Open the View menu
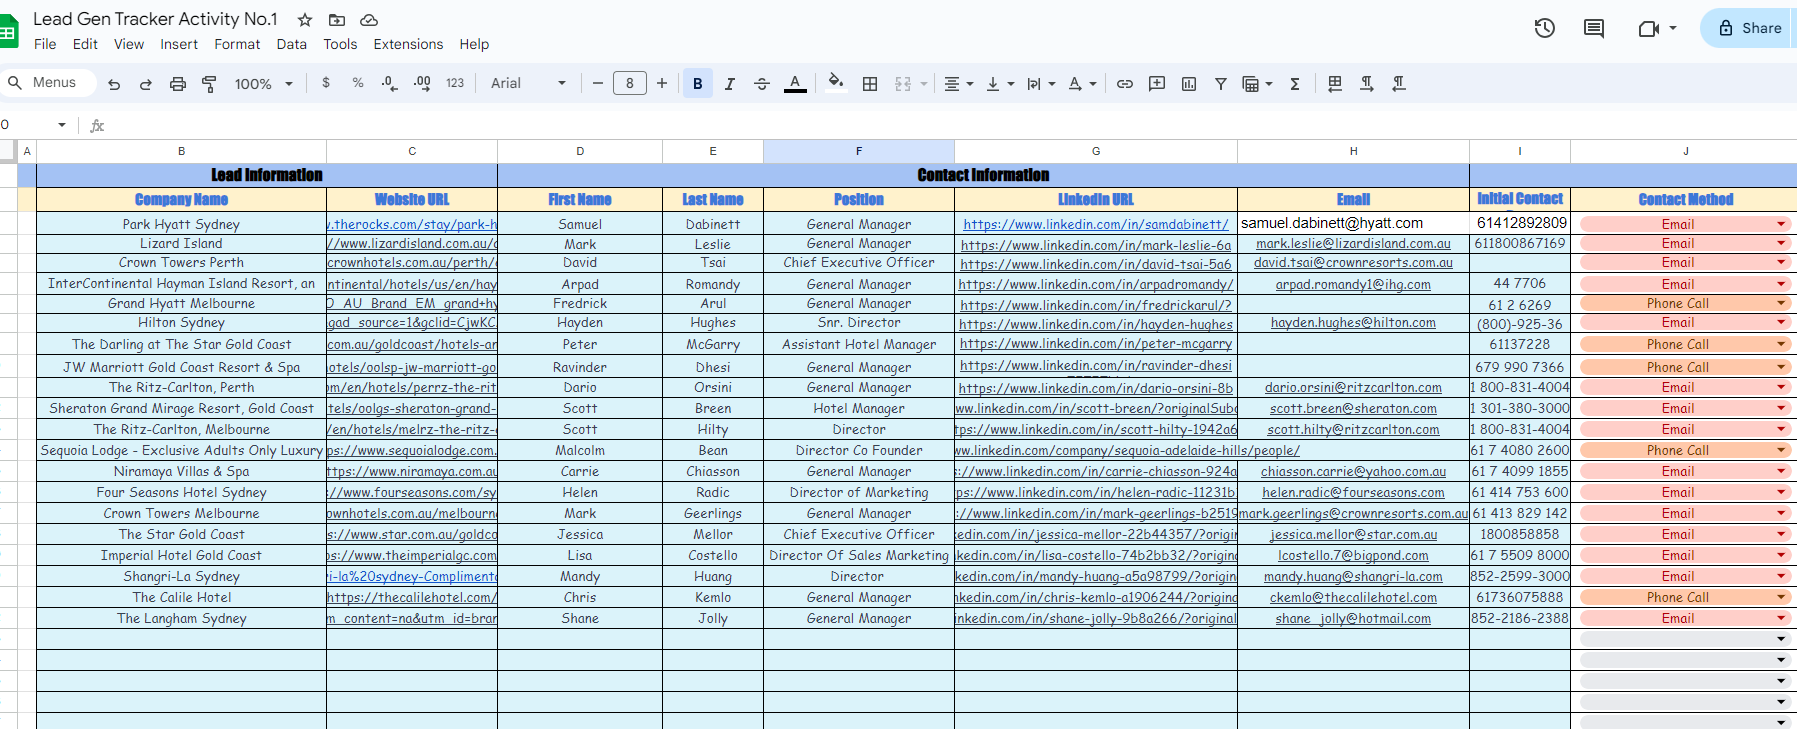 (x=129, y=44)
